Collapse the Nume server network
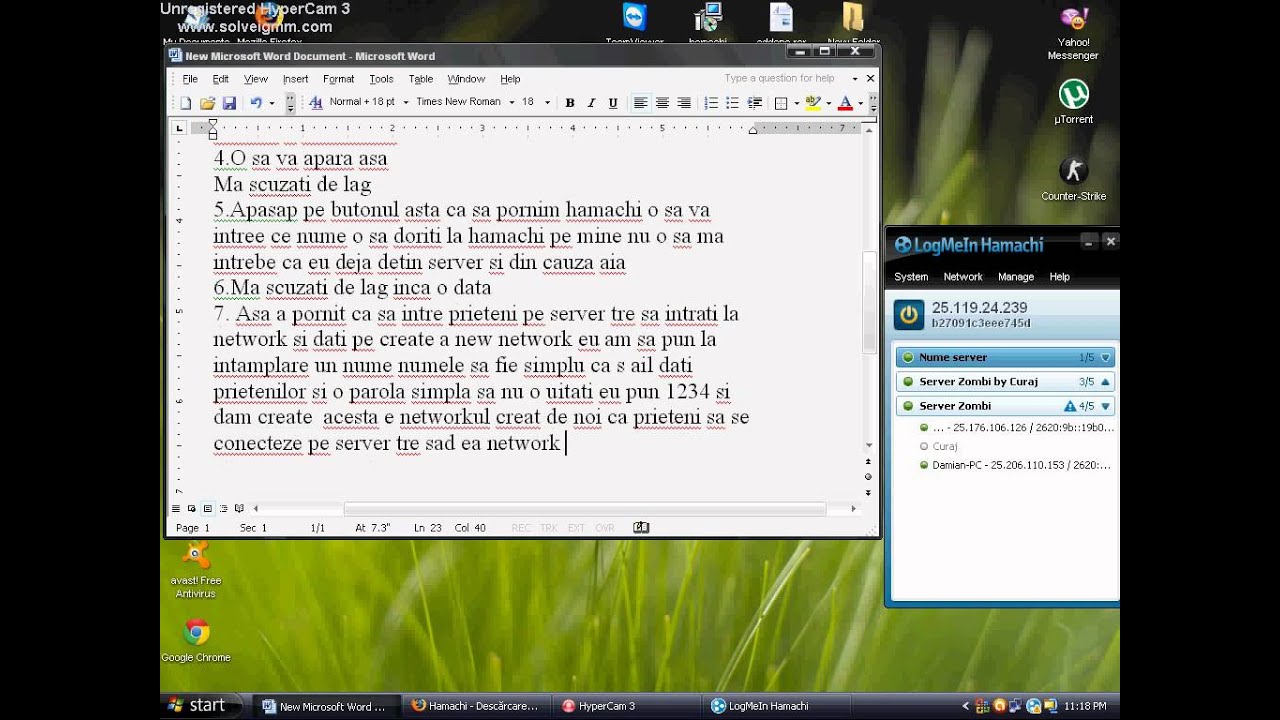The image size is (1280, 720). (1105, 357)
